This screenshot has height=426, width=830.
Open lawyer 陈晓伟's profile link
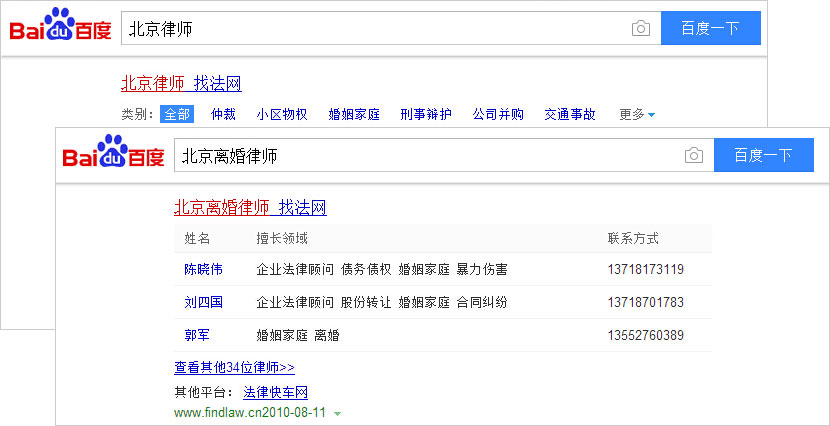(x=203, y=269)
